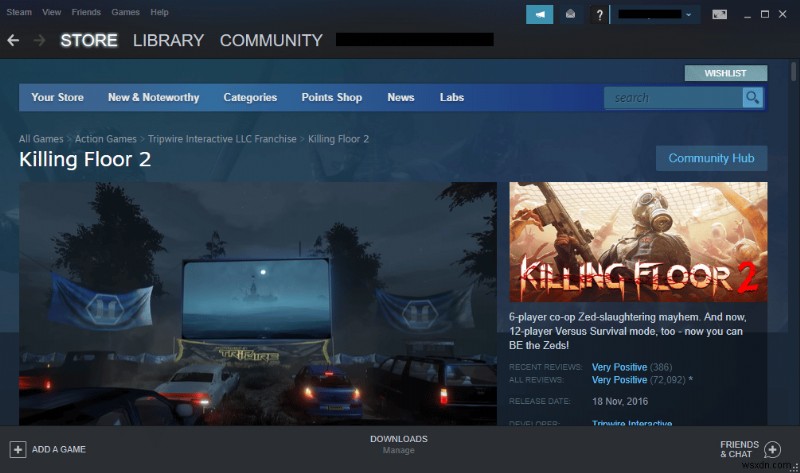Click the Killing Floor 2 page title
The height and width of the screenshot is (473, 800).
click(85, 160)
